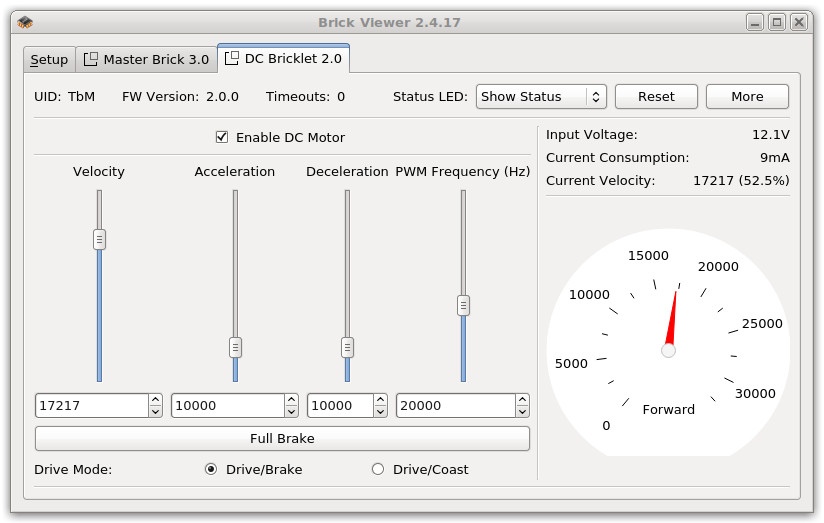
Task: Click the Velocity slider handle
Action: point(99,239)
